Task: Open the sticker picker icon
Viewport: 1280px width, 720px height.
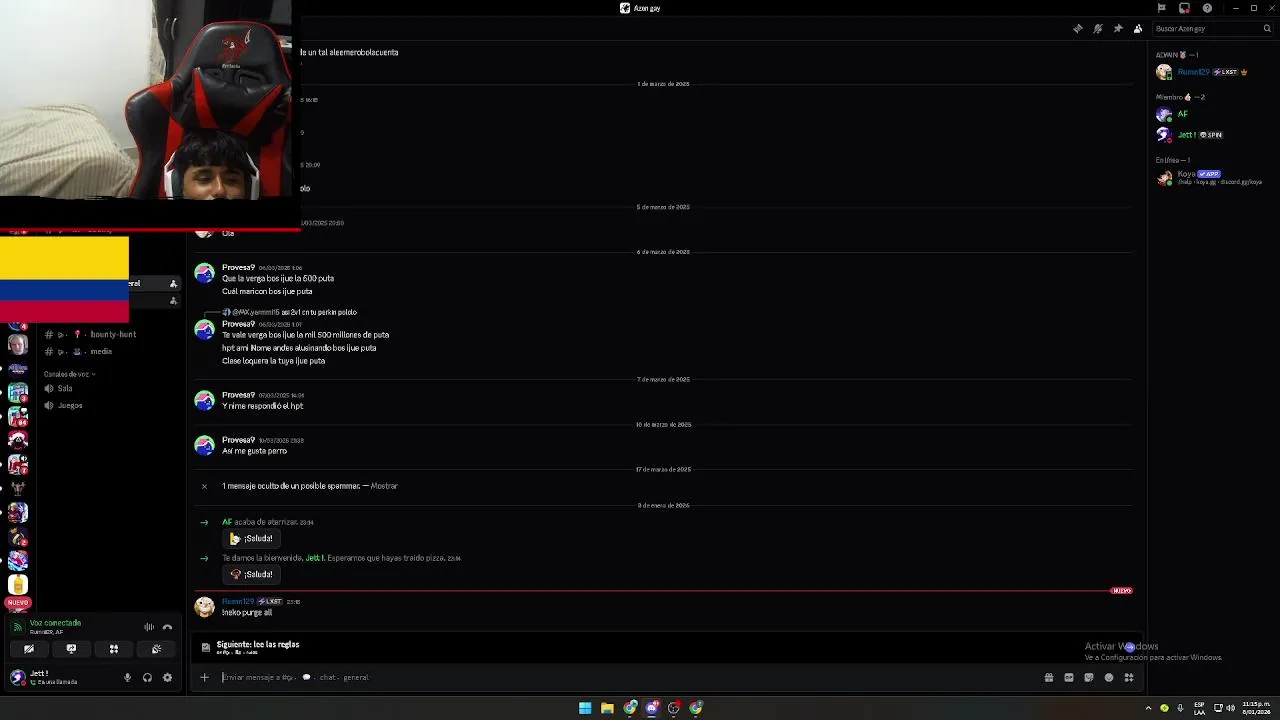Action: [x=1088, y=678]
